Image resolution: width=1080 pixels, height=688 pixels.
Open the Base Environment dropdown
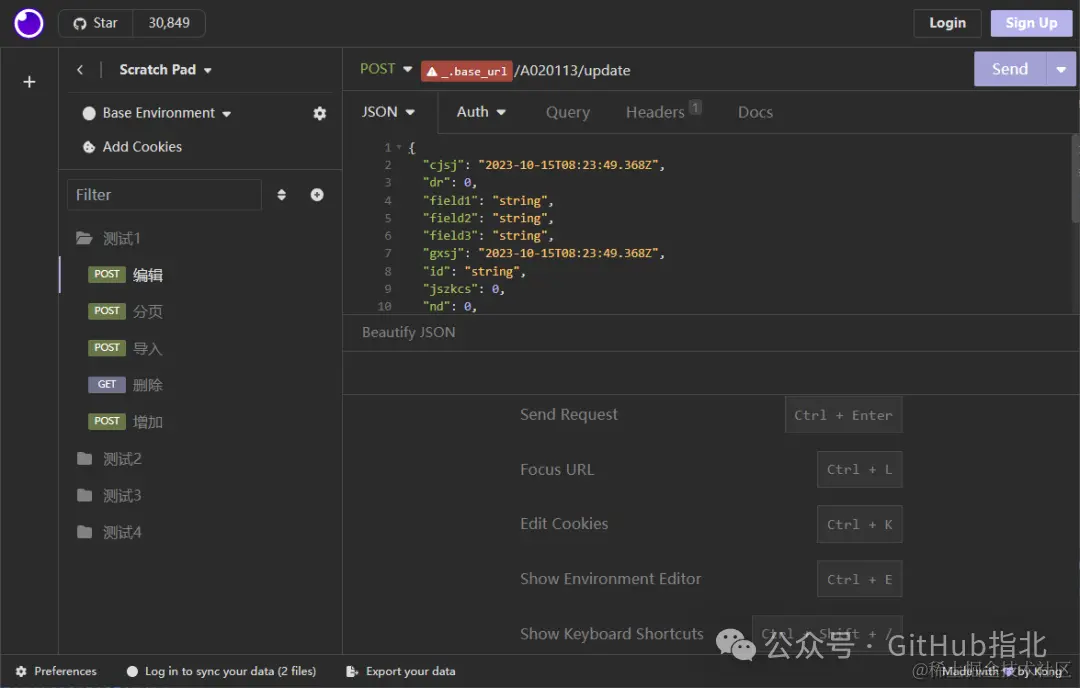pyautogui.click(x=166, y=113)
